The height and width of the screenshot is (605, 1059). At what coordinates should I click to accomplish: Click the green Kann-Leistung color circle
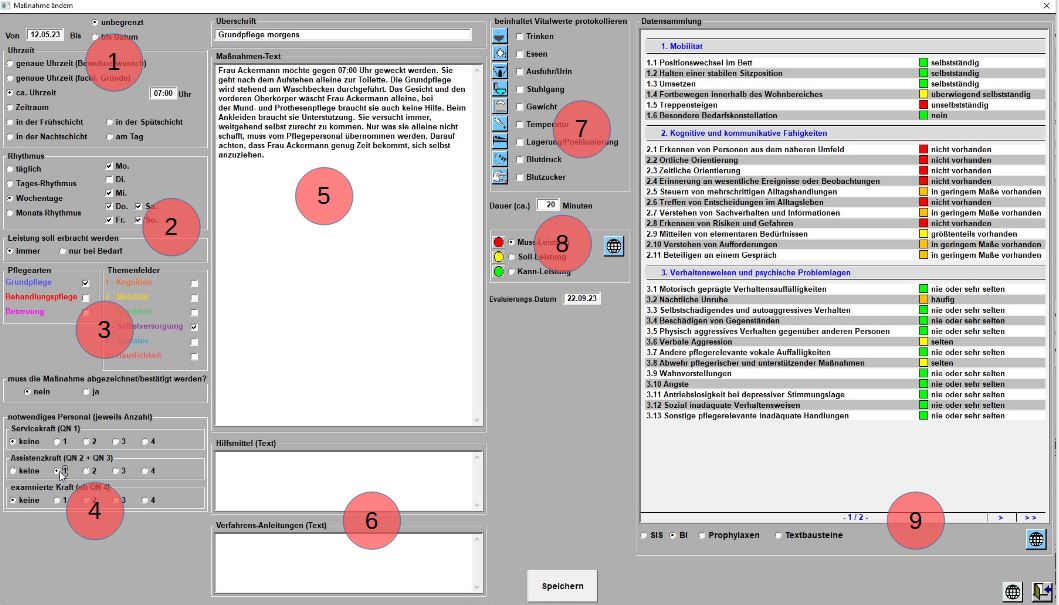(499, 271)
